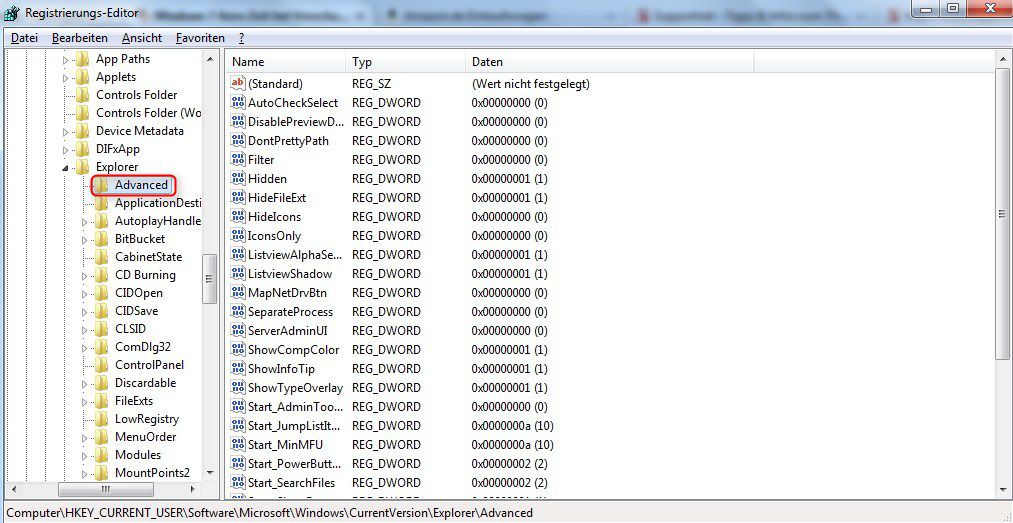Collapse the Explorer tree node
The image size is (1013, 523).
pyautogui.click(x=67, y=167)
